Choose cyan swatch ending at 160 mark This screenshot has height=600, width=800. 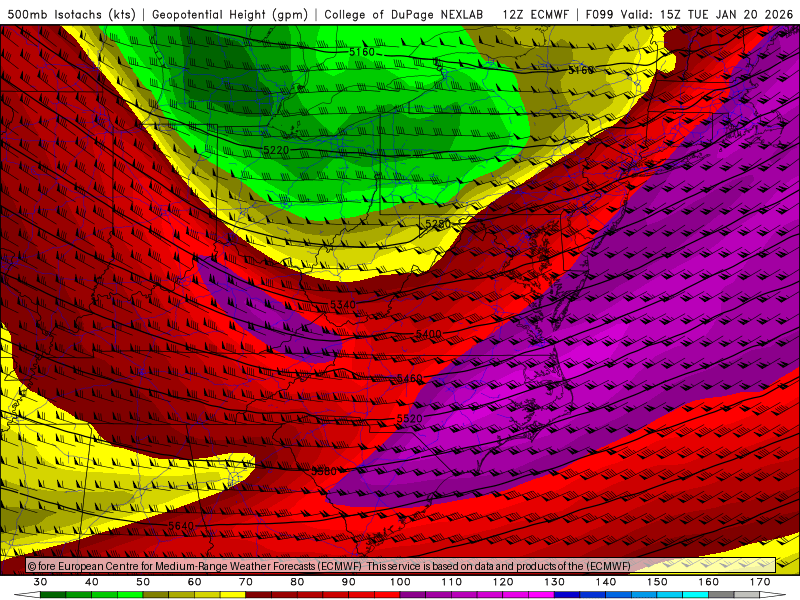coord(695,594)
